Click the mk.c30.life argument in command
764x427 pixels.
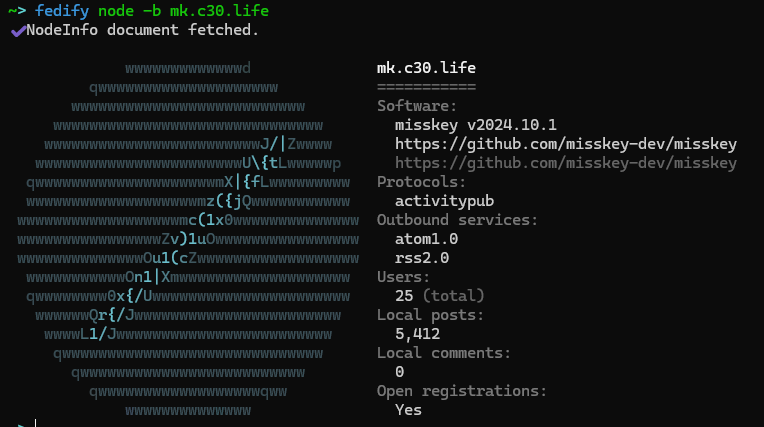[219, 11]
